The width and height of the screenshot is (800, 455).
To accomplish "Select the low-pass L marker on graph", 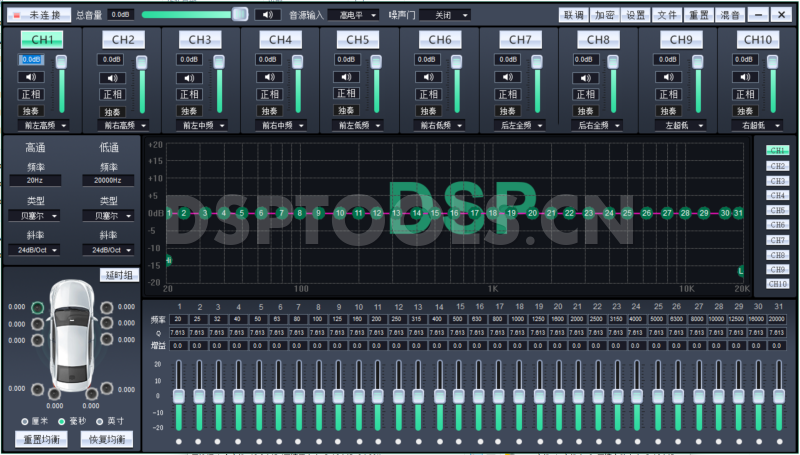I will pos(740,271).
